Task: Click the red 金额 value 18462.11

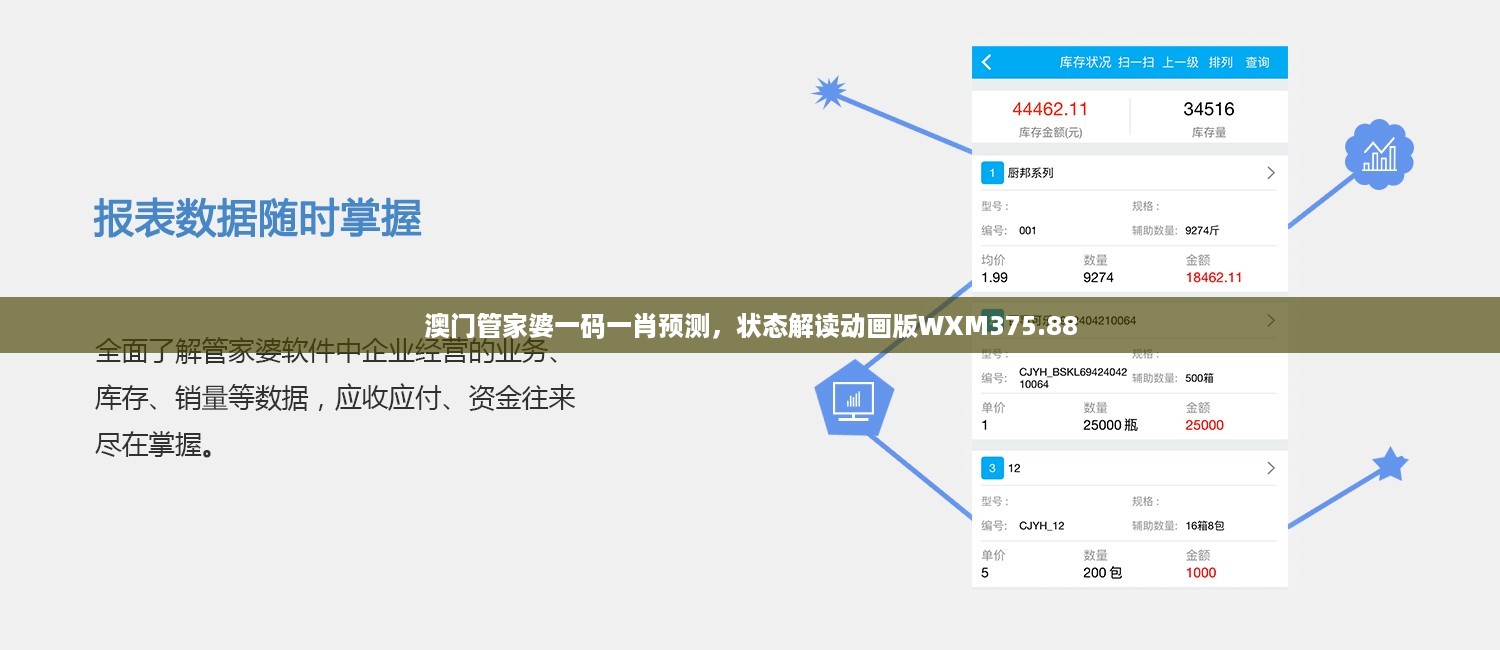Action: (x=1214, y=278)
